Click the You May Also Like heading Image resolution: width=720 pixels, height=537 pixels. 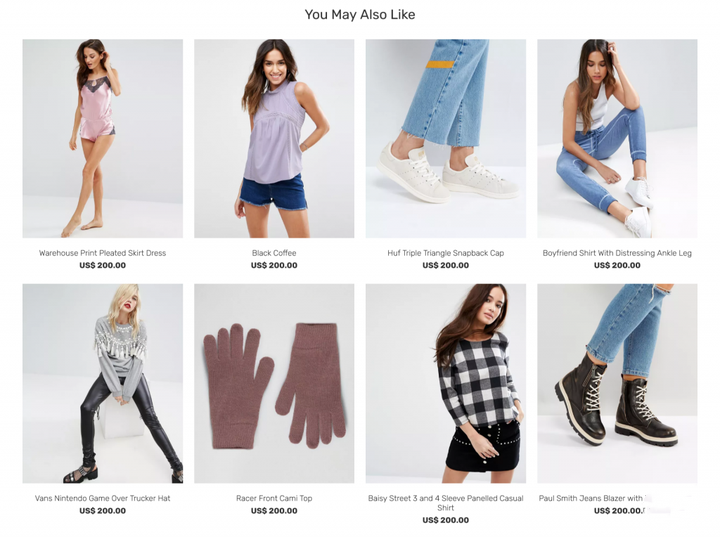(360, 15)
